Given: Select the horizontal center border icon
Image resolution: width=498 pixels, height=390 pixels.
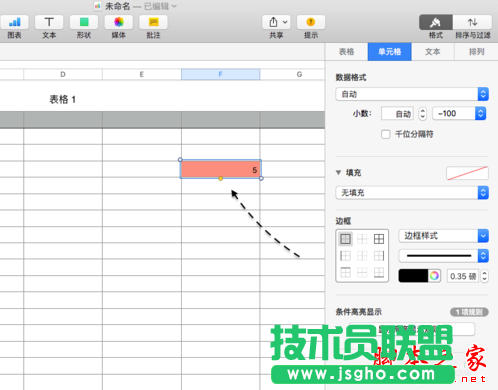Looking at the screenshot, I should (x=362, y=273).
